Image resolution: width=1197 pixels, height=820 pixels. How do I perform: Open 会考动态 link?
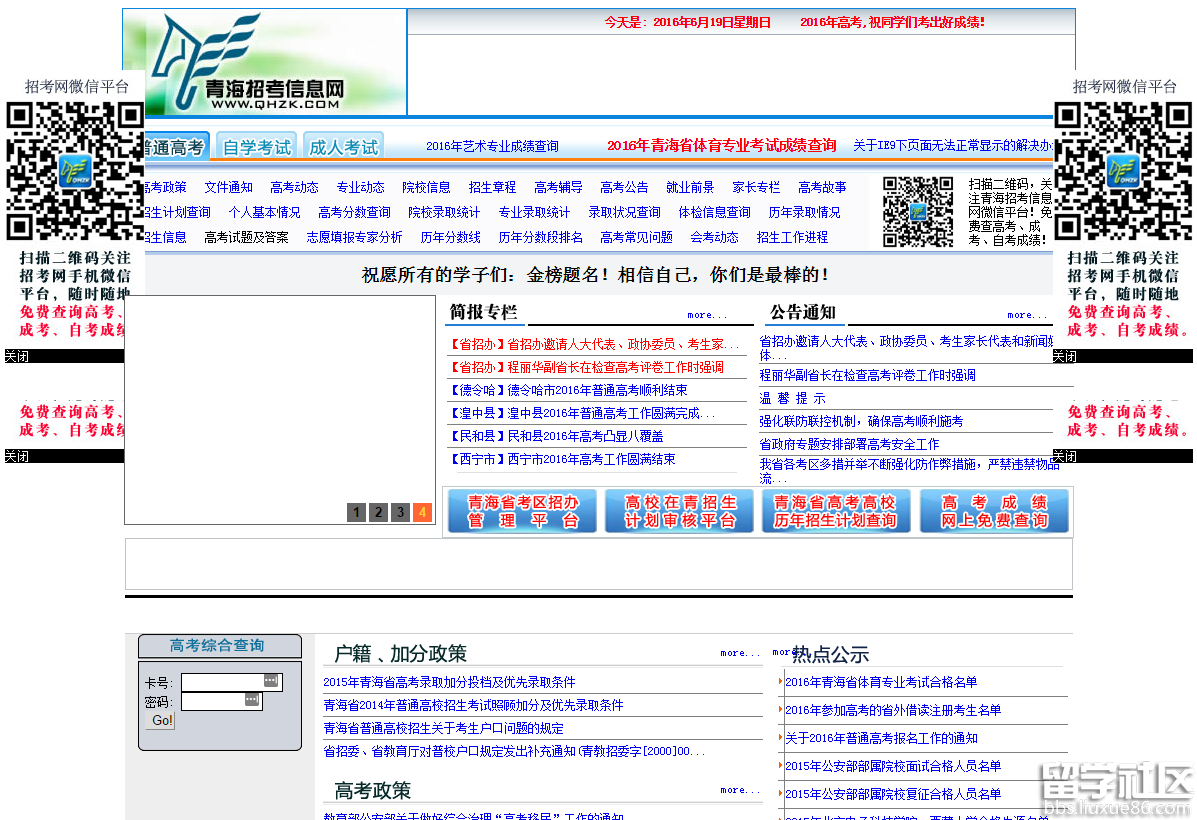pyautogui.click(x=715, y=237)
